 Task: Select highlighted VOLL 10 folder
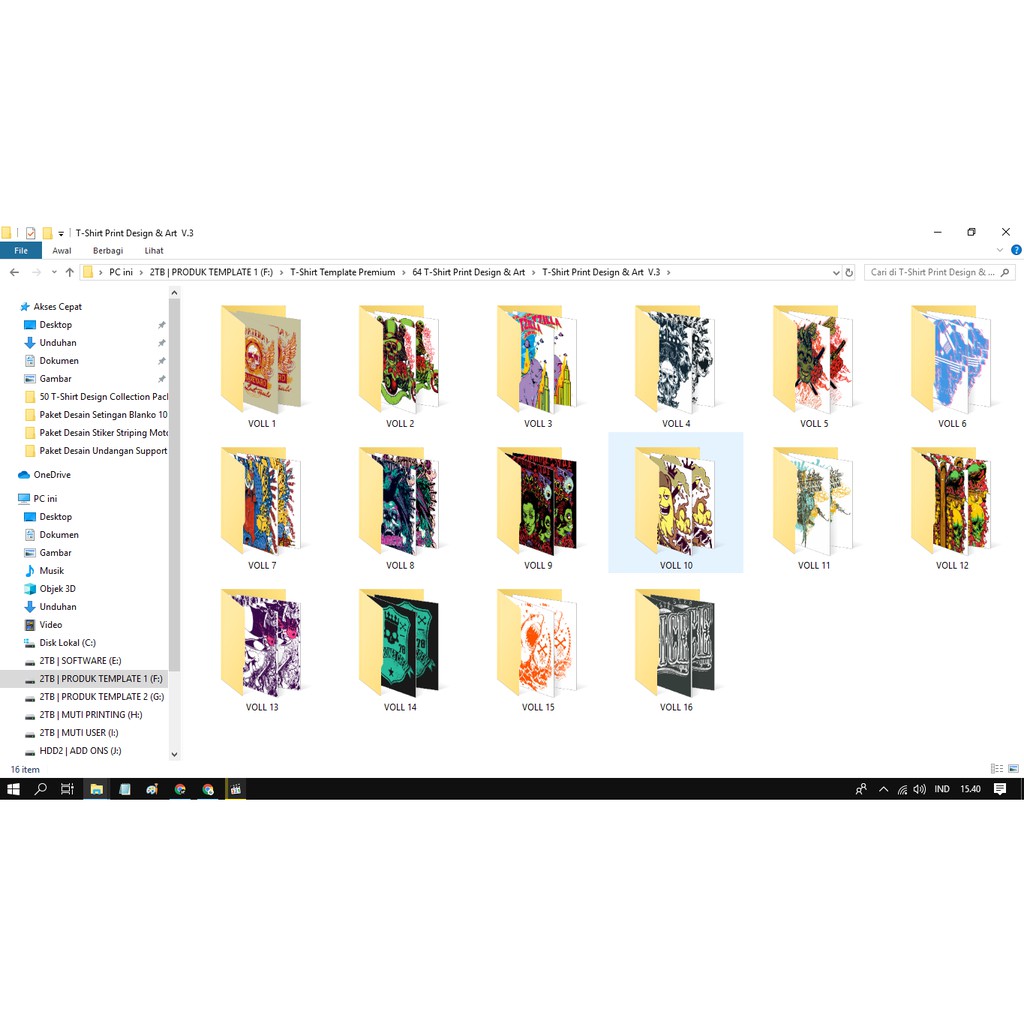676,502
